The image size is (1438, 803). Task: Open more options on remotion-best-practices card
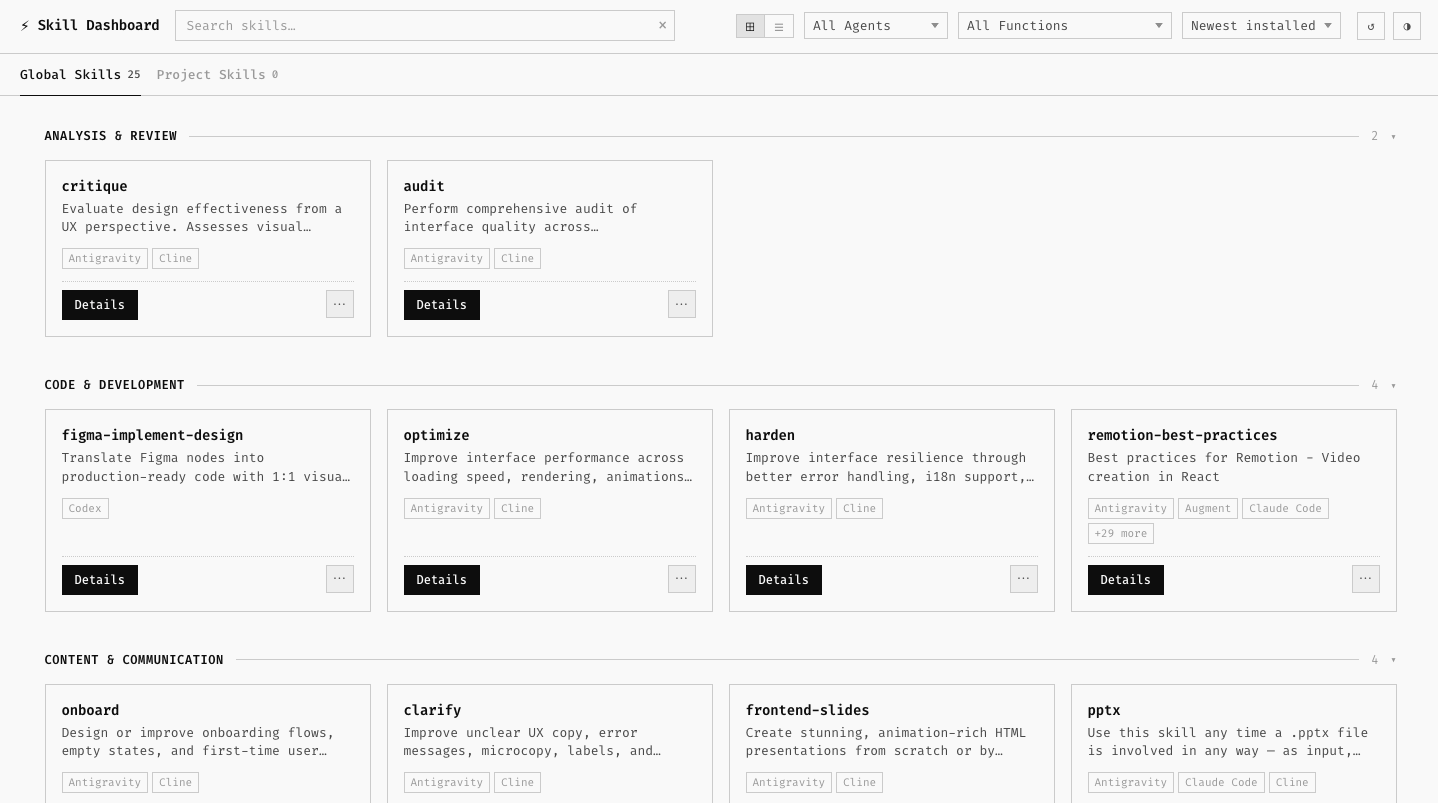coord(1366,579)
